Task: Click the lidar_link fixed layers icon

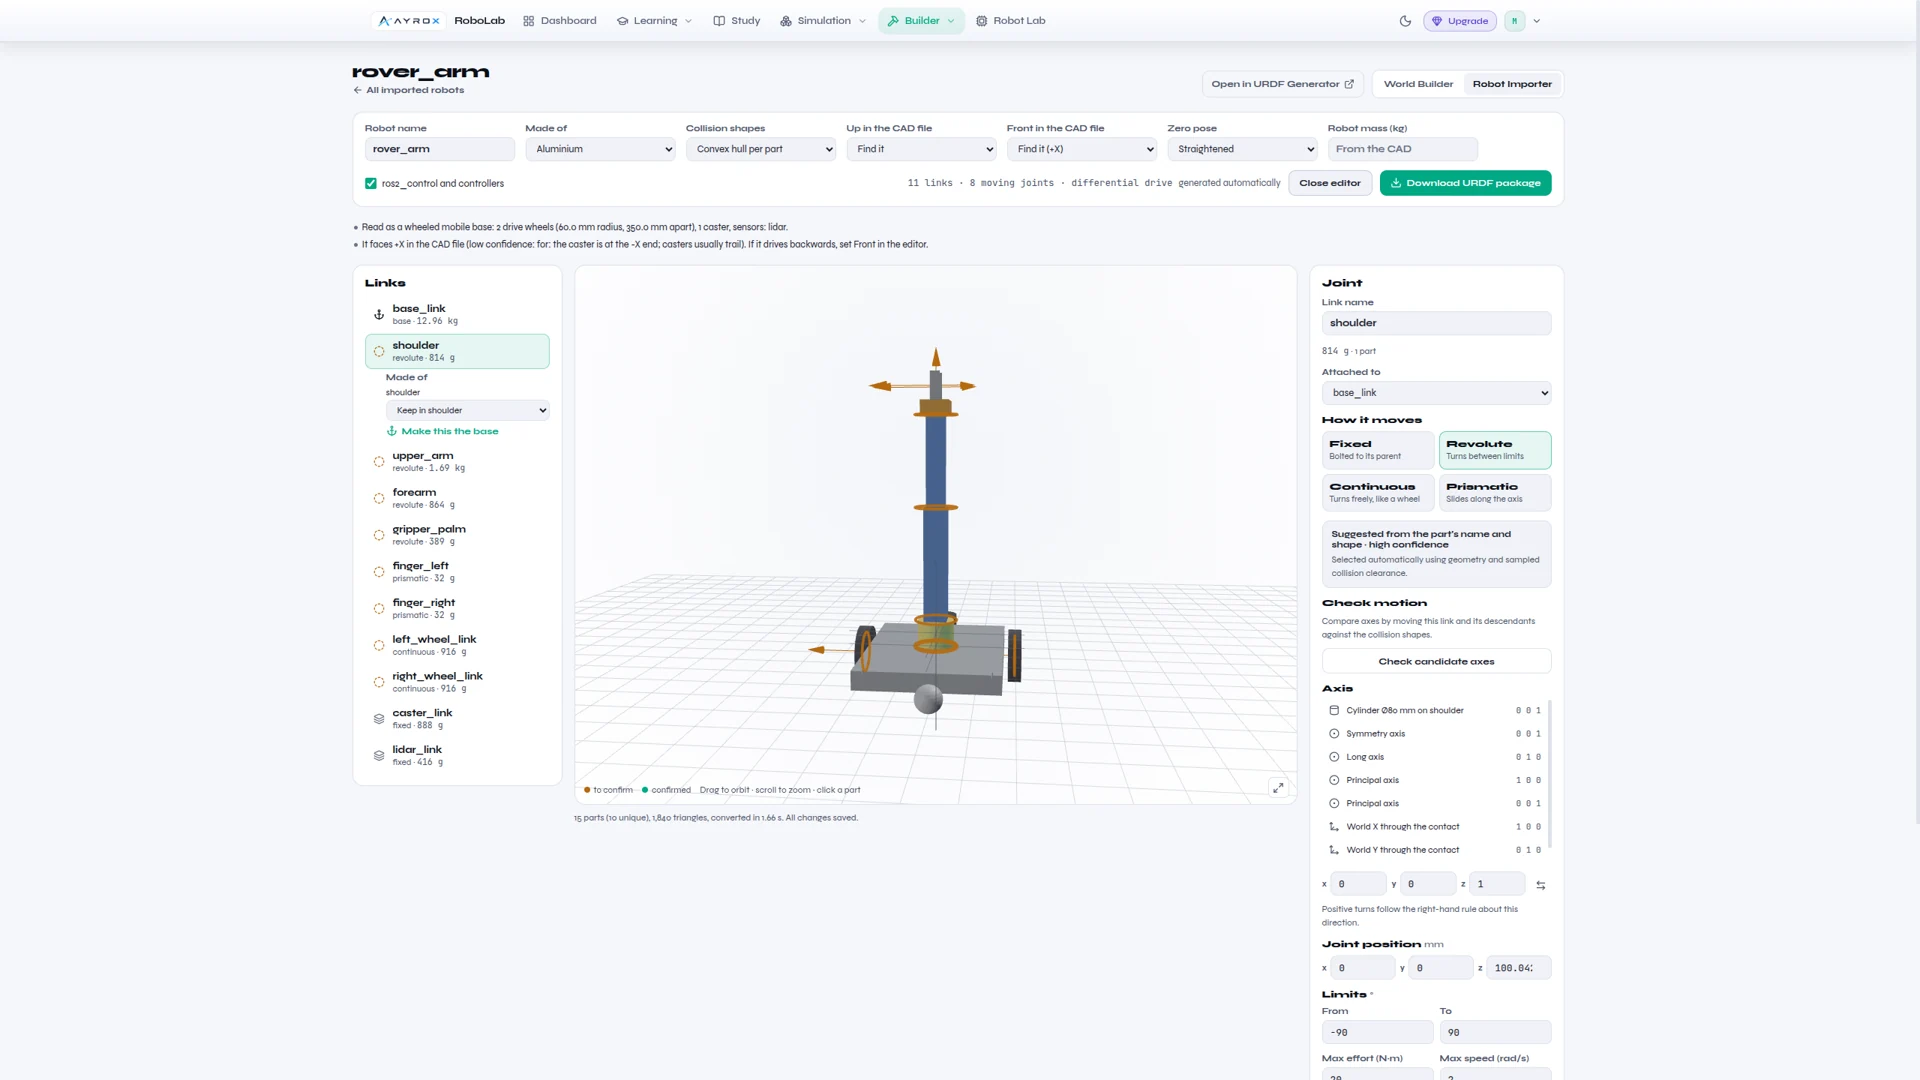Action: pyautogui.click(x=379, y=756)
